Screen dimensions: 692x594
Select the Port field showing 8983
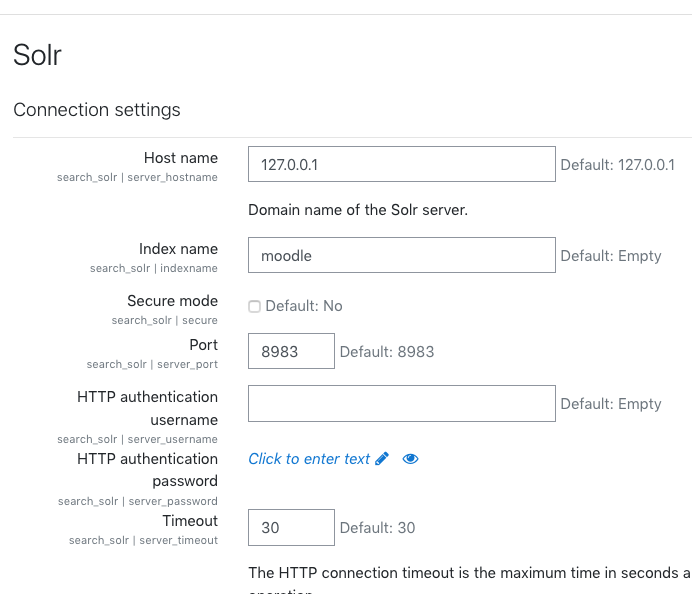[x=291, y=351]
